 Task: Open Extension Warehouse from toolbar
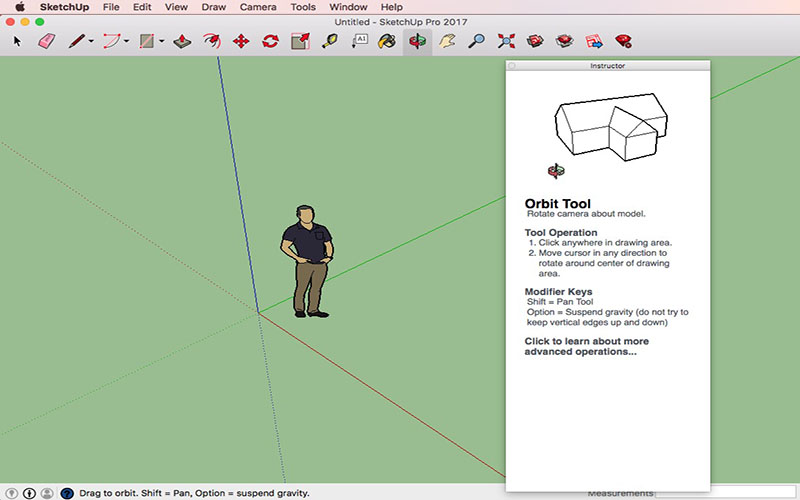[564, 41]
